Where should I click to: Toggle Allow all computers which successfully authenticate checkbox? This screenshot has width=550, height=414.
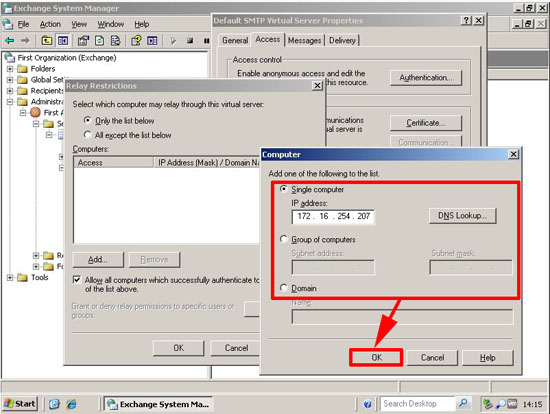pos(76,280)
